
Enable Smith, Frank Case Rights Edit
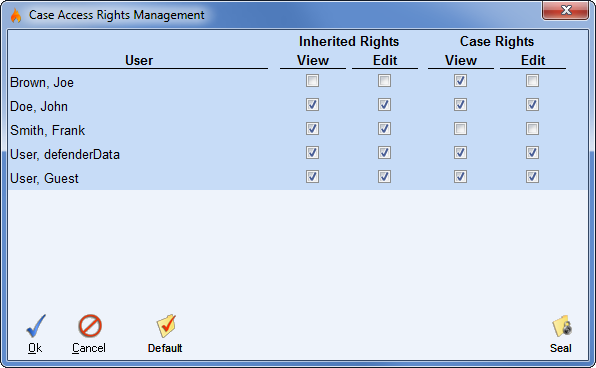click(532, 128)
